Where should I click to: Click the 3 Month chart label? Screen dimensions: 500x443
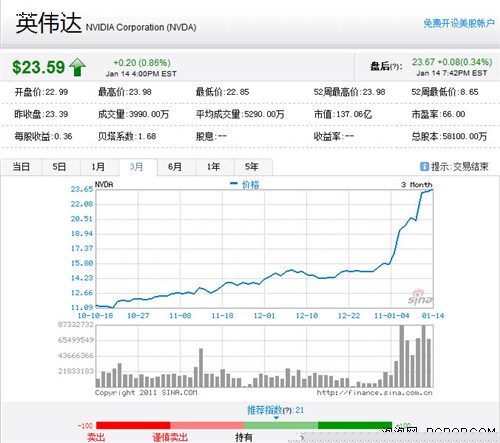(x=417, y=185)
